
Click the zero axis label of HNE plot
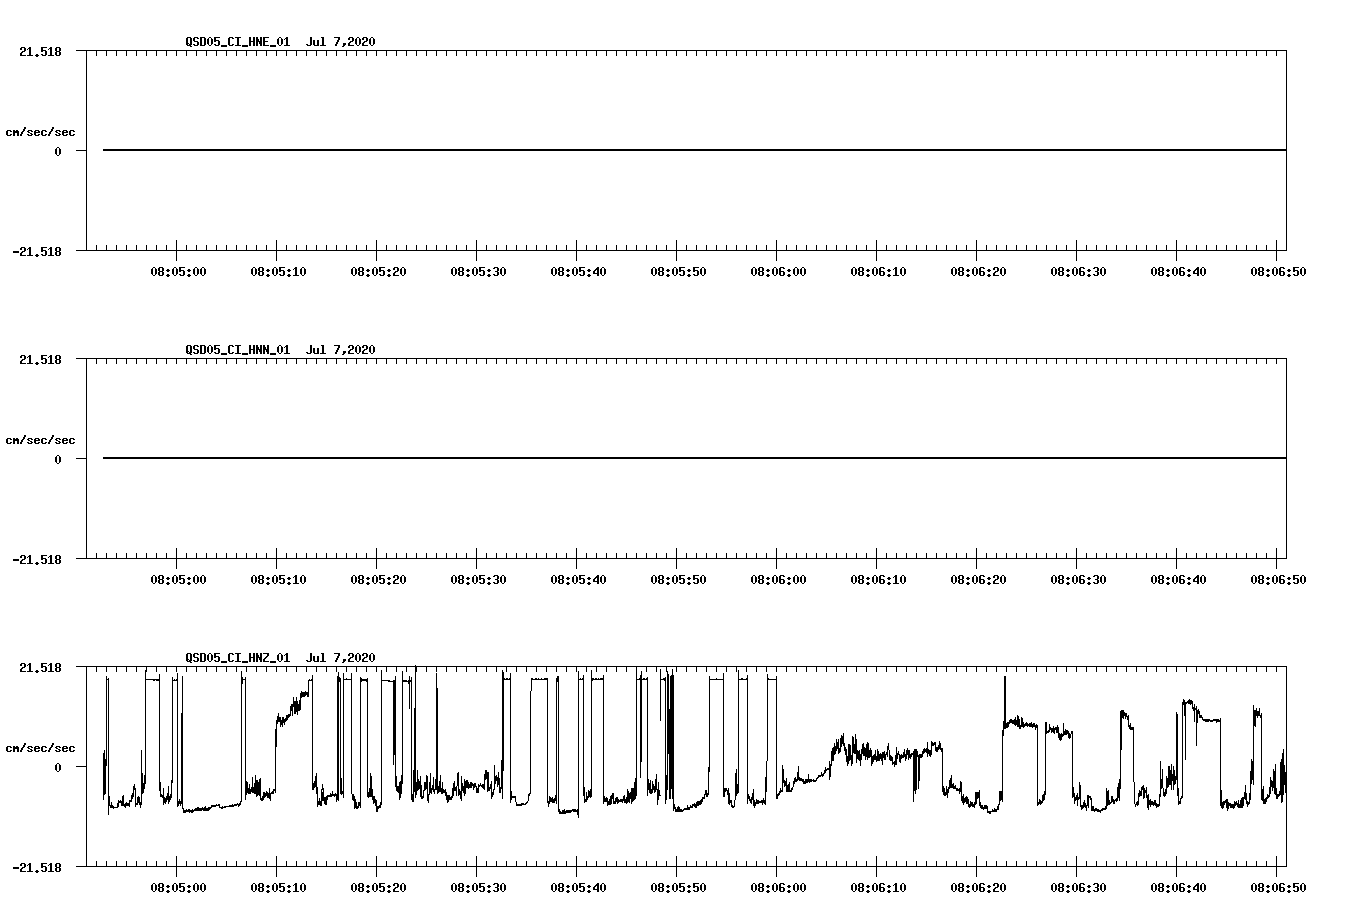(x=58, y=152)
